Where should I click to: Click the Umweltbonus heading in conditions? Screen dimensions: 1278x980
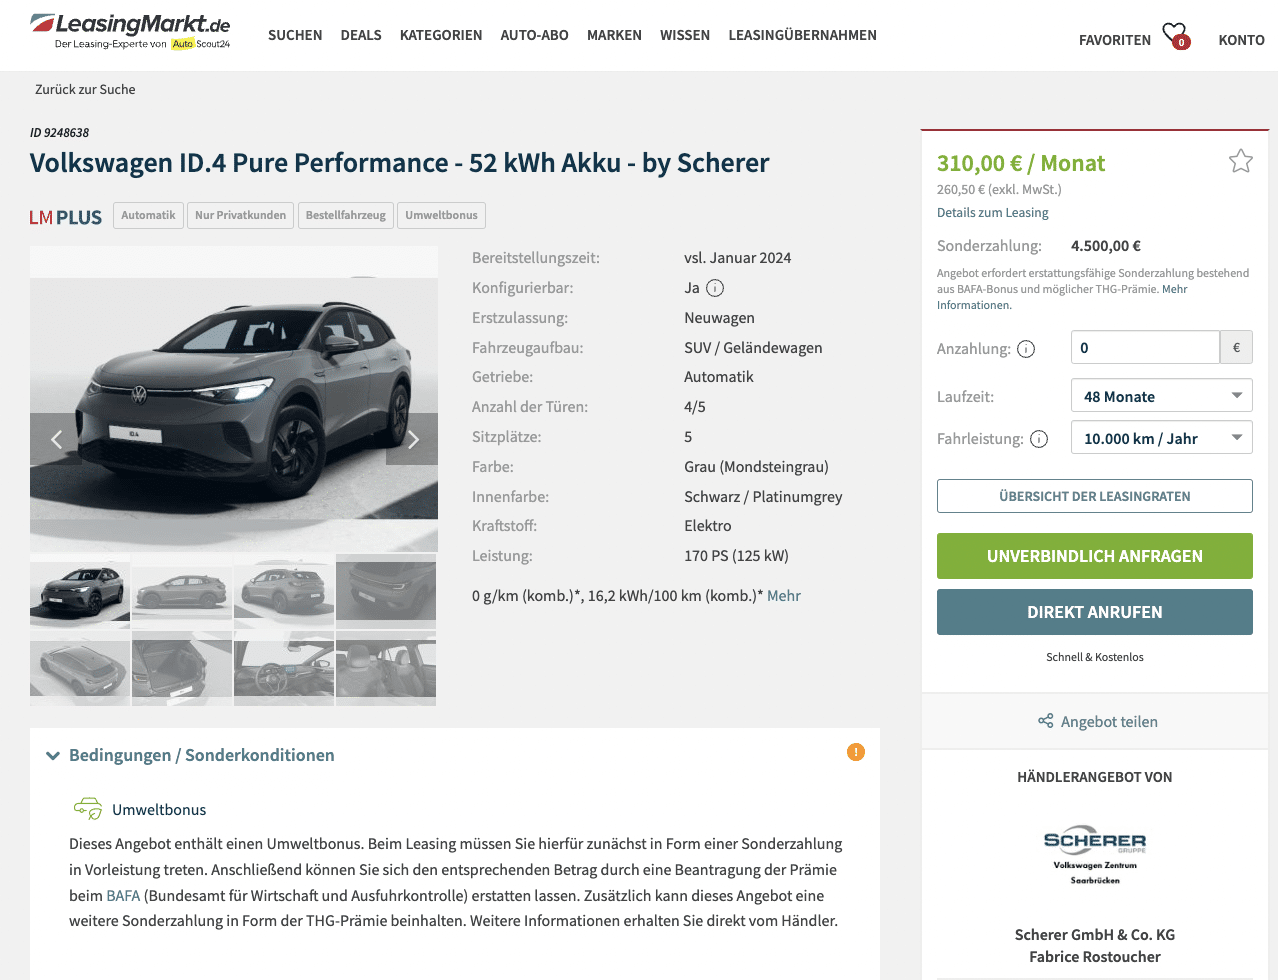pyautogui.click(x=159, y=809)
